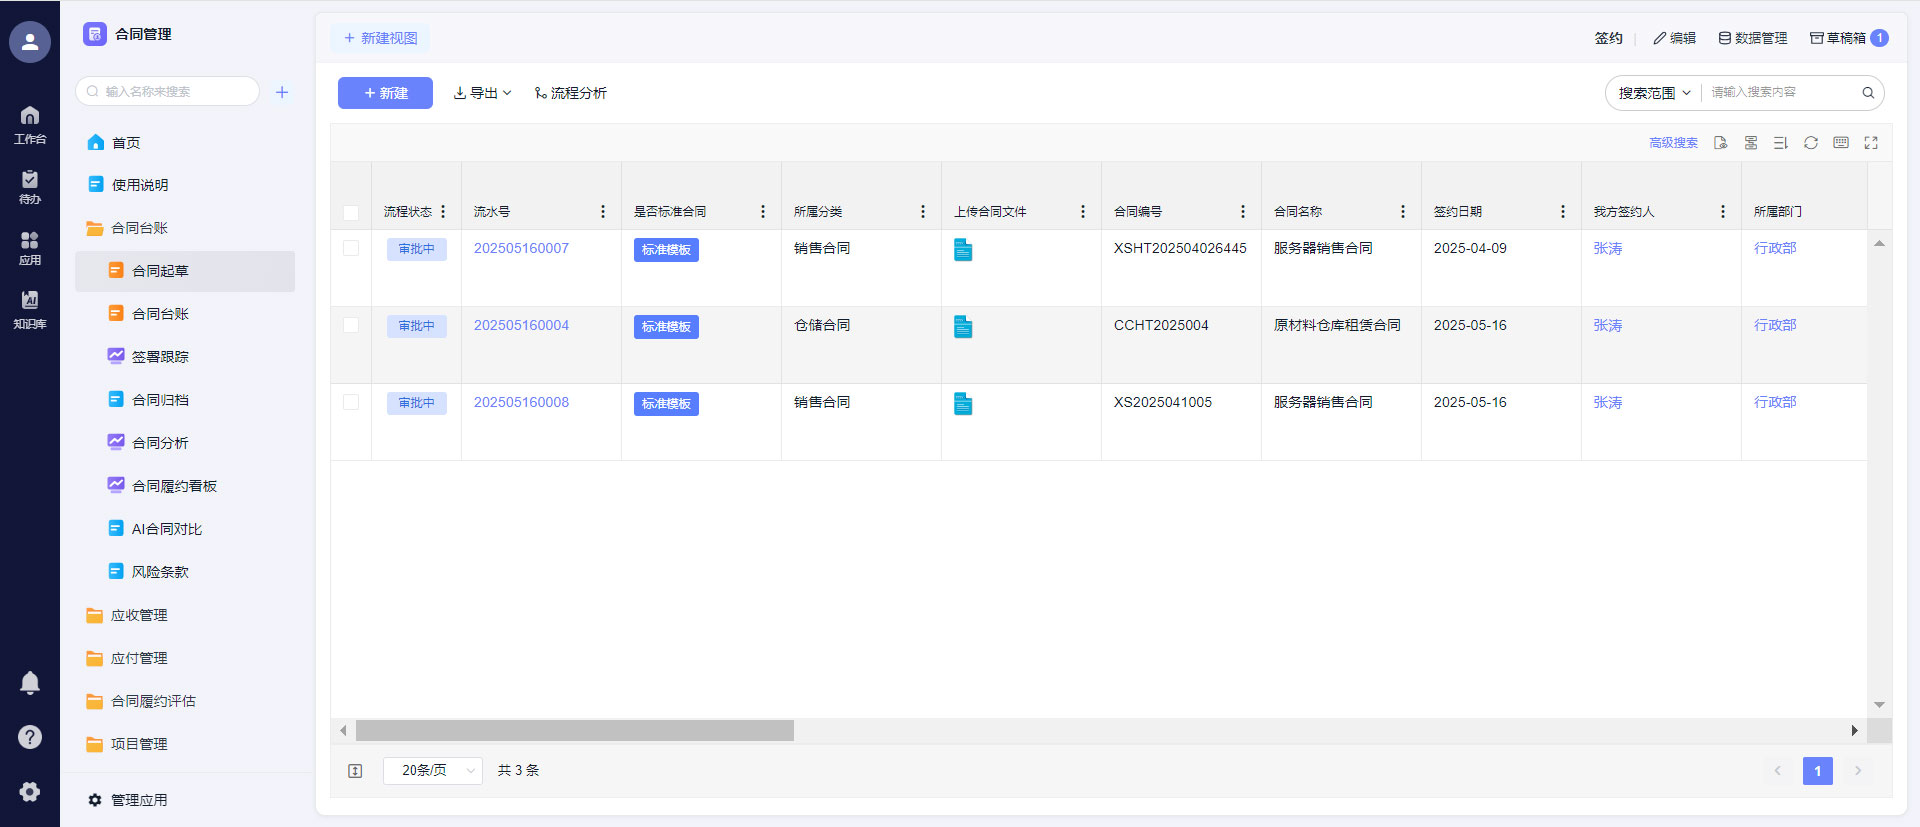This screenshot has height=827, width=1920.
Task: Change the 20条/页 page size dropdown
Action: click(x=432, y=770)
